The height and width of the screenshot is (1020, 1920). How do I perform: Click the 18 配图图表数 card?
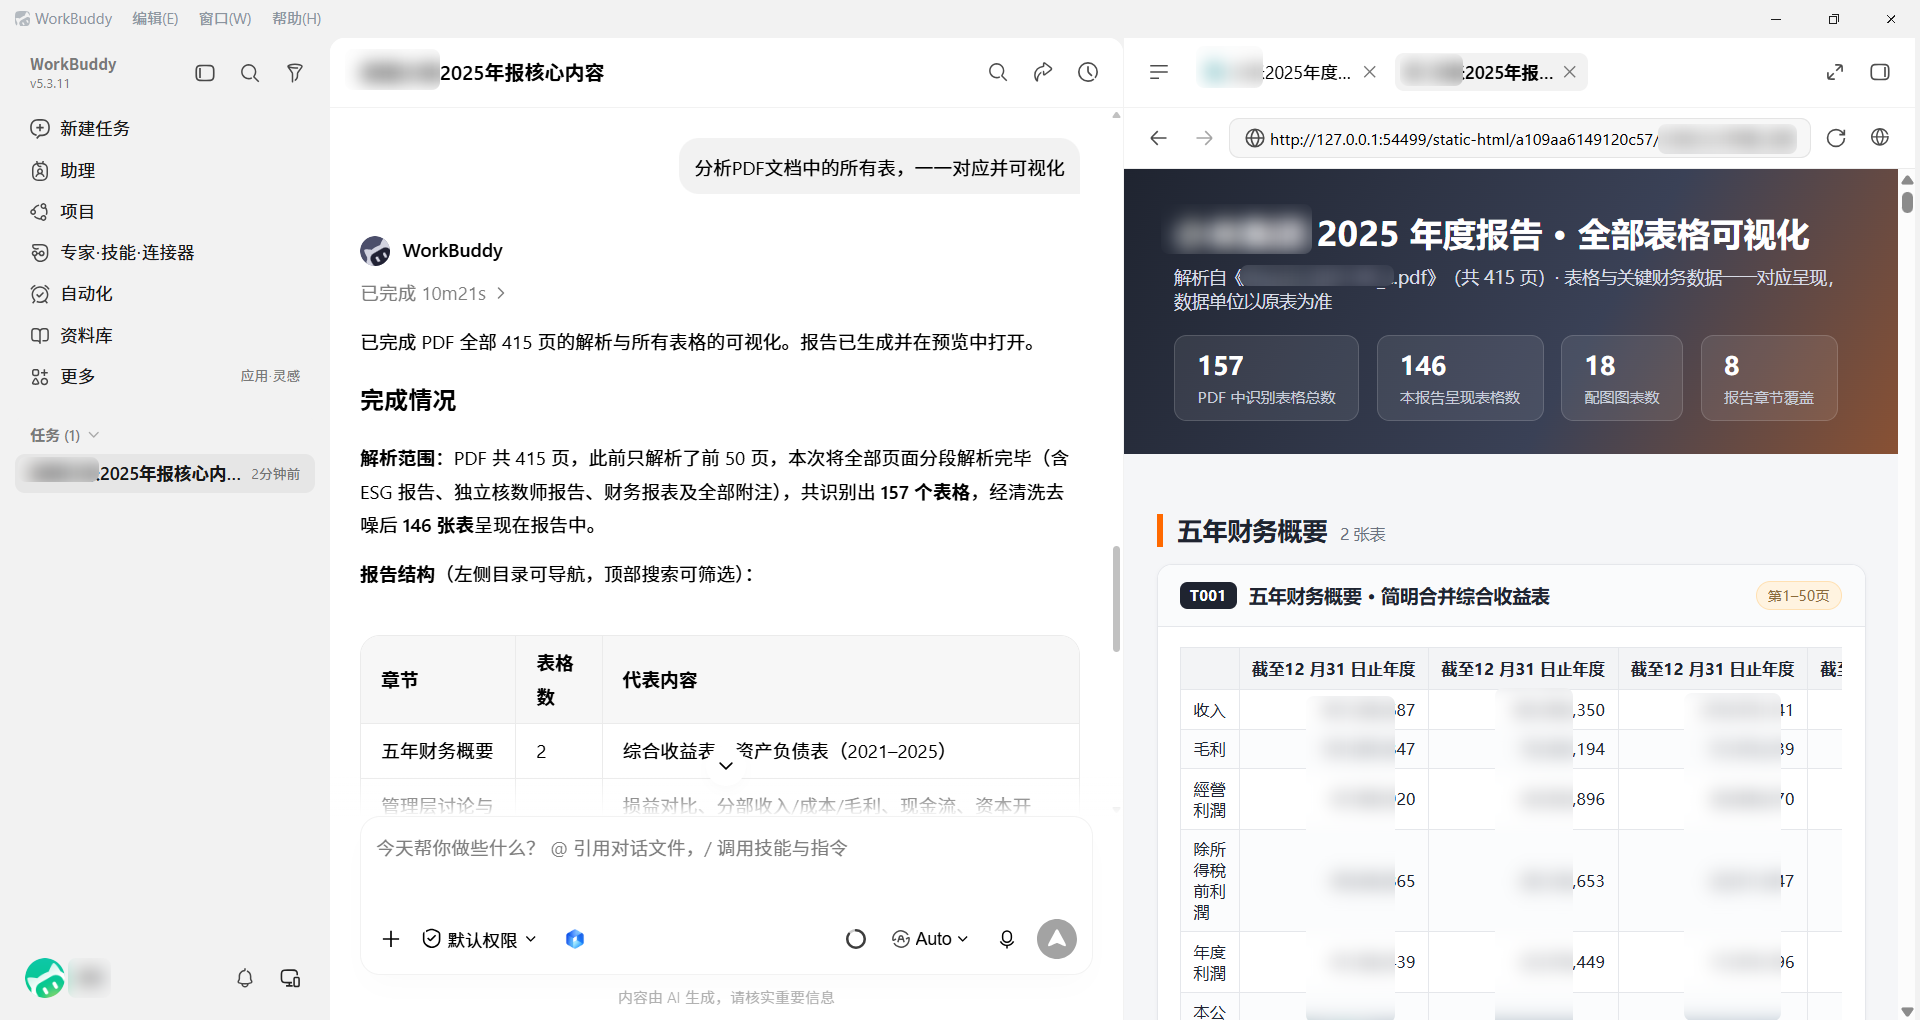(x=1622, y=378)
